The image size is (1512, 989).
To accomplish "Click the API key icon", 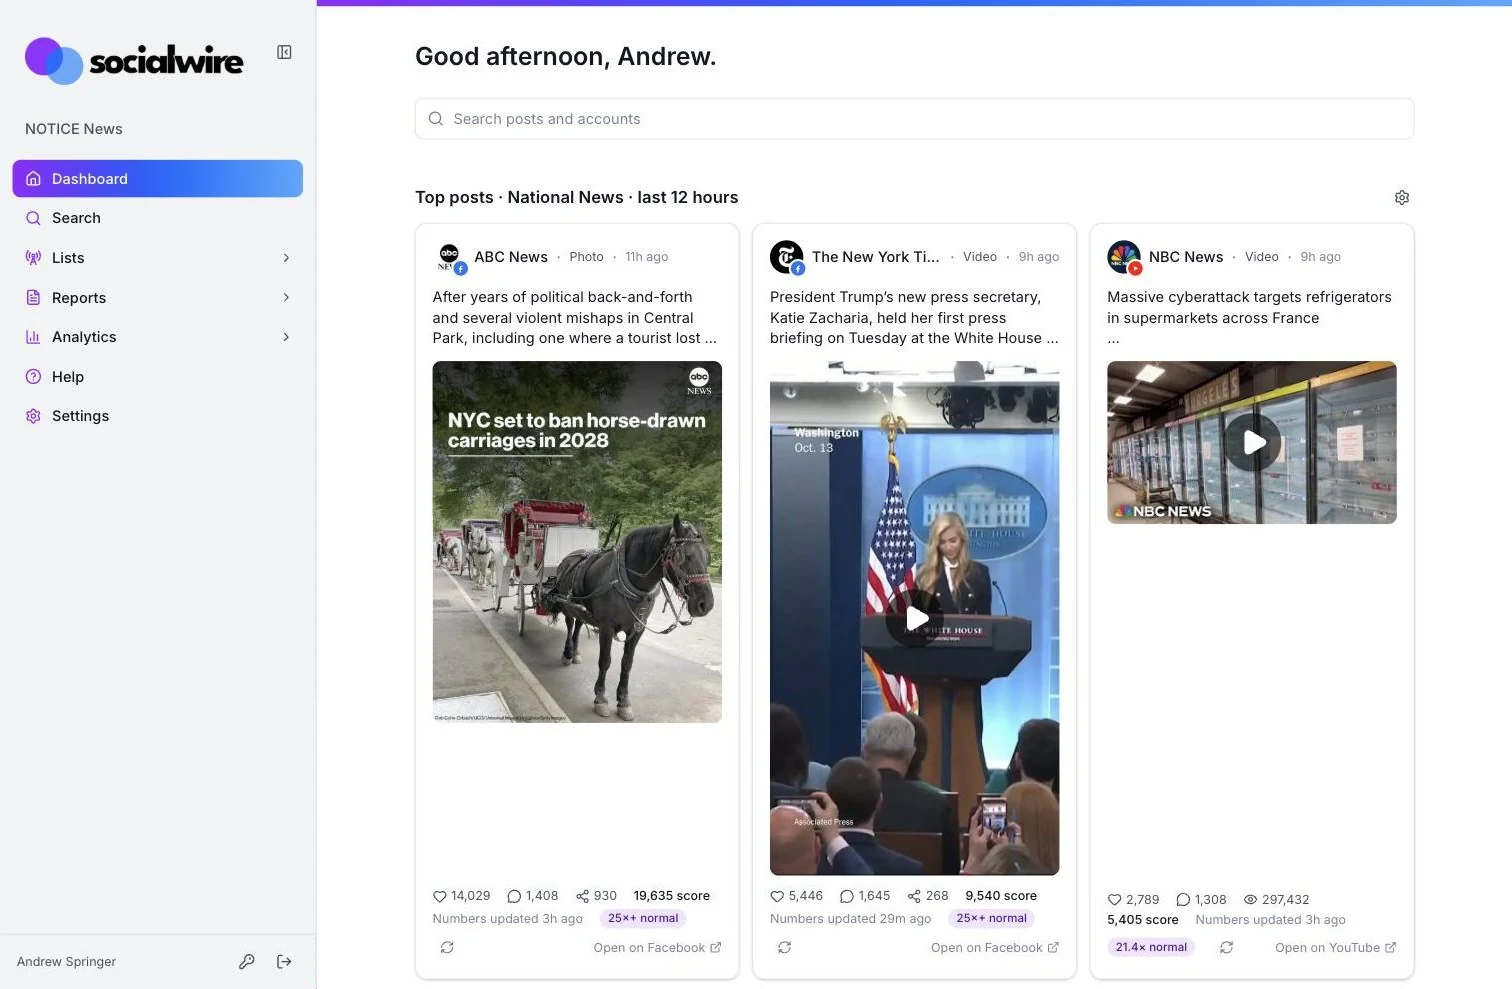I will pos(247,962).
